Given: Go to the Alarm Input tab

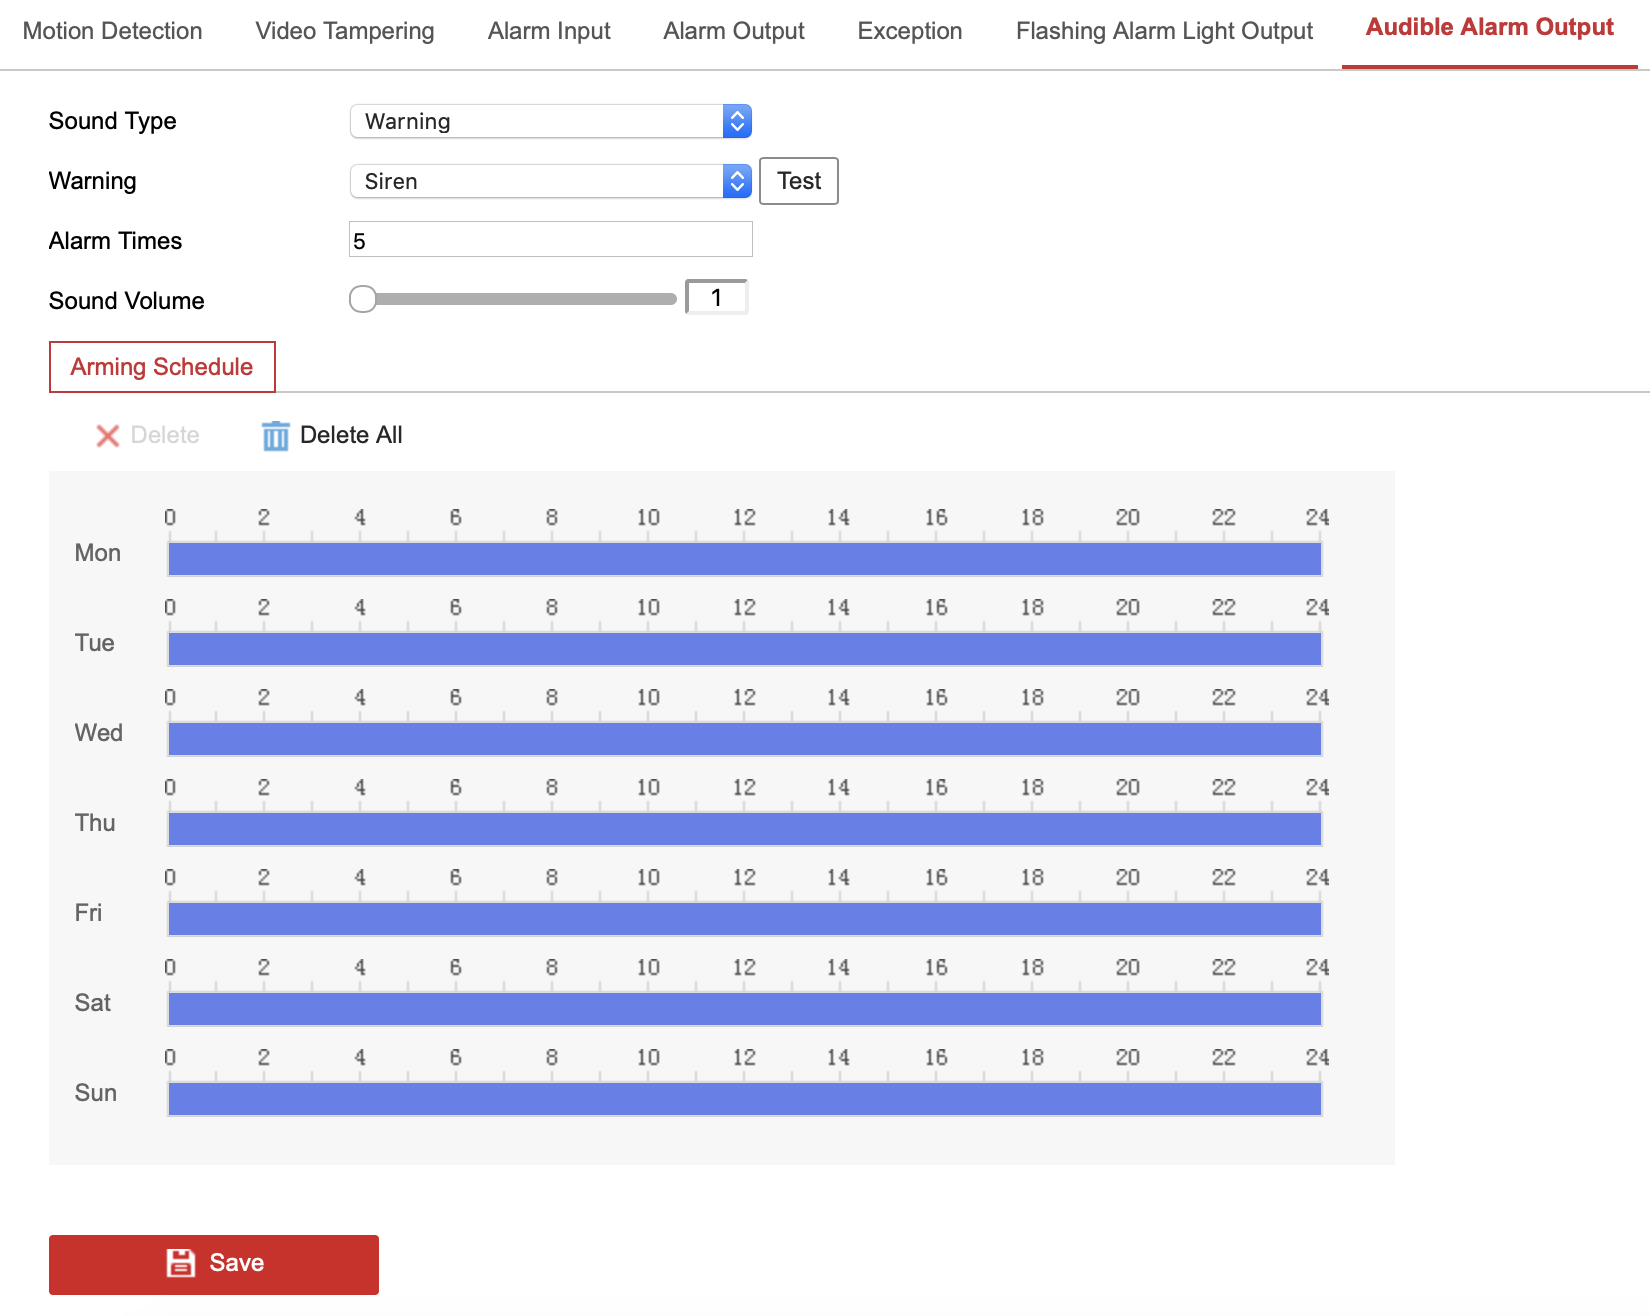Looking at the screenshot, I should pos(549,31).
